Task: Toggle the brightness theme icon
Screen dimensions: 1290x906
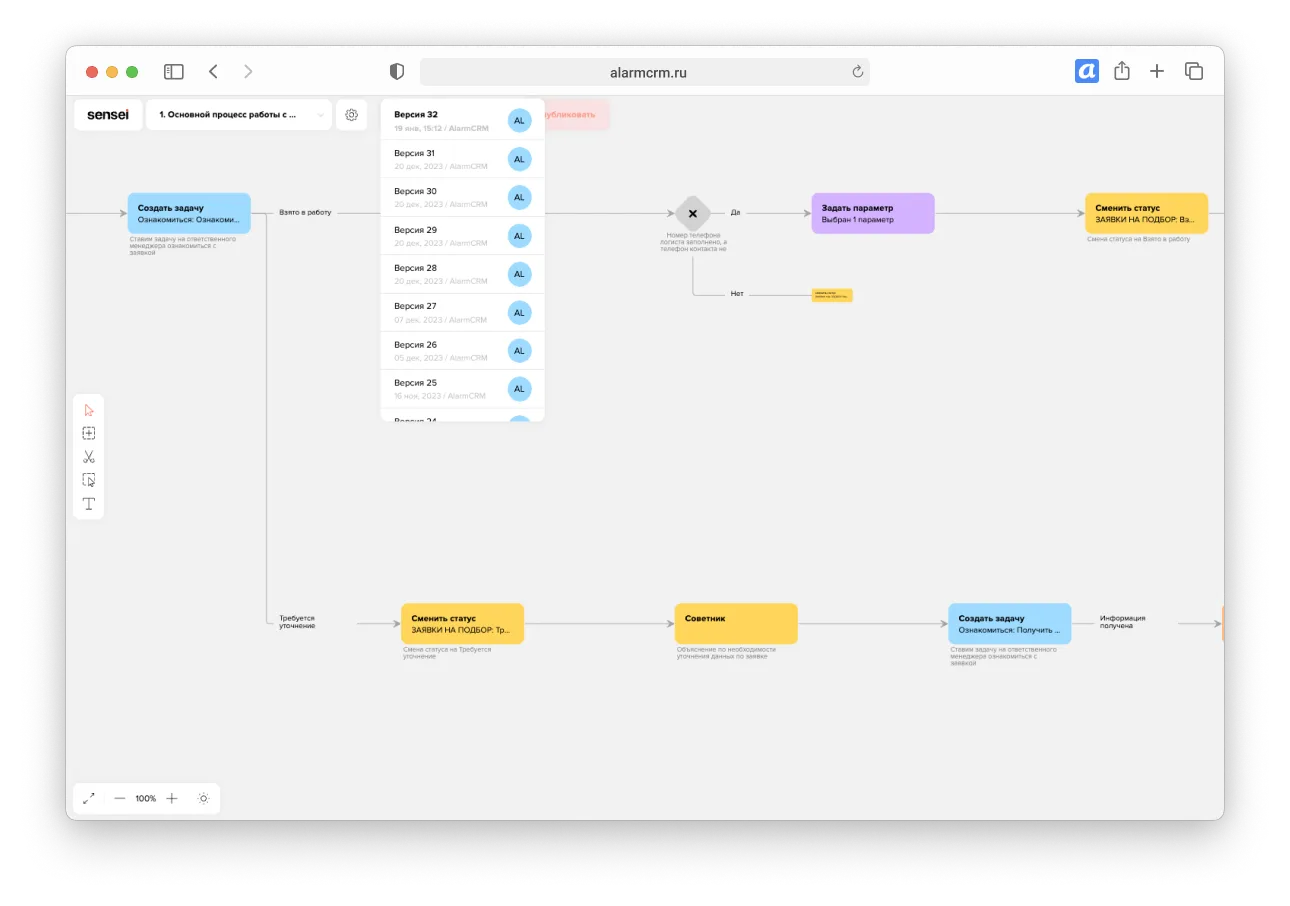Action: tap(203, 798)
